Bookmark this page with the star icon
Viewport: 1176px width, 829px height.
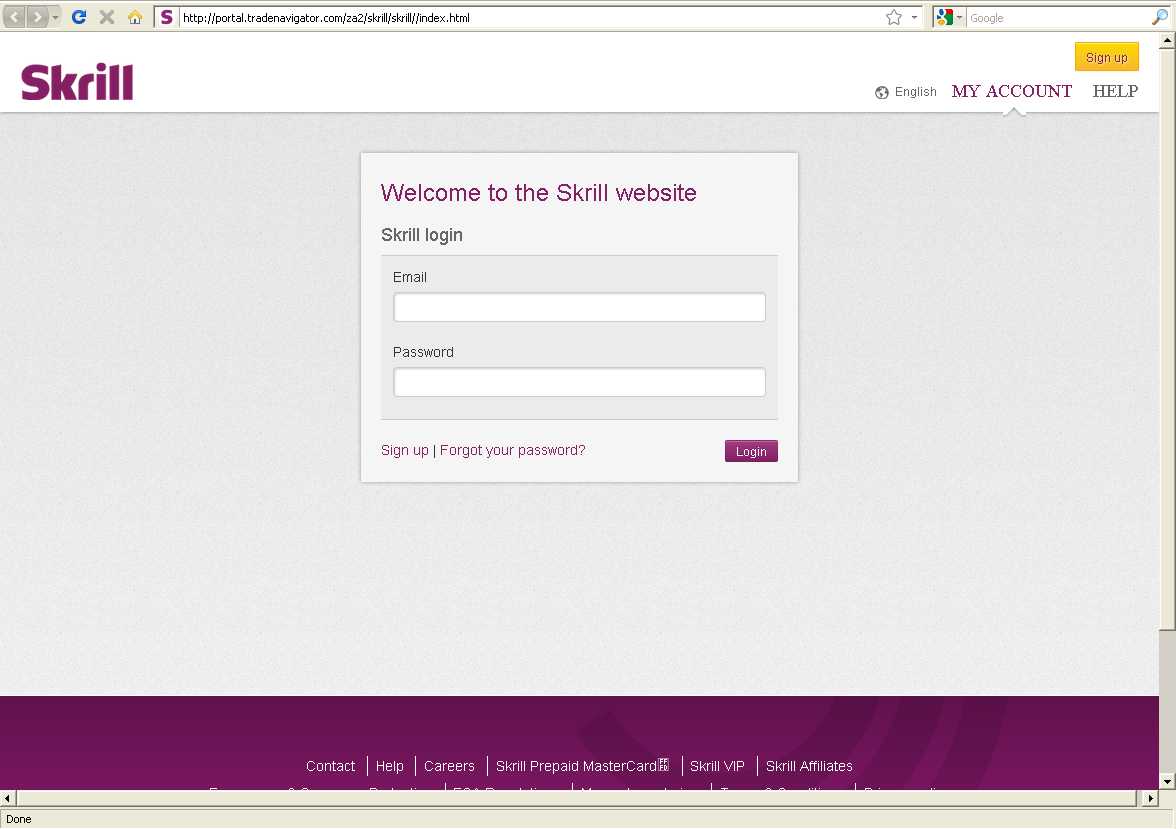tap(893, 17)
